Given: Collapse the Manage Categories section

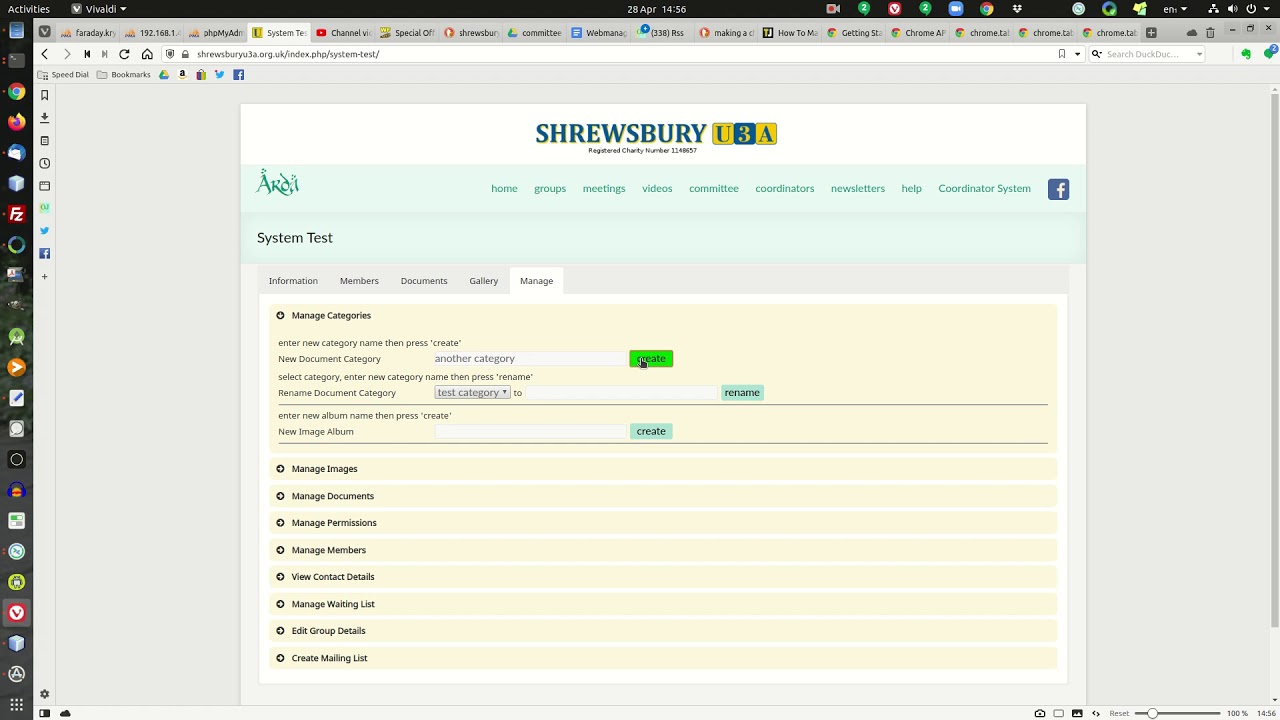Looking at the screenshot, I should 663,315.
